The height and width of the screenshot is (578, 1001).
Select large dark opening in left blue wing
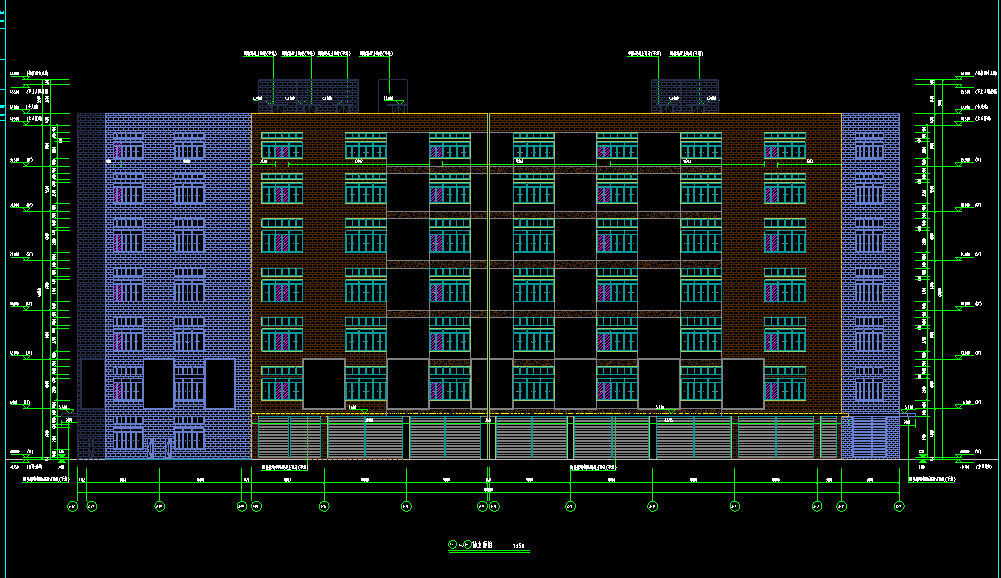point(158,384)
